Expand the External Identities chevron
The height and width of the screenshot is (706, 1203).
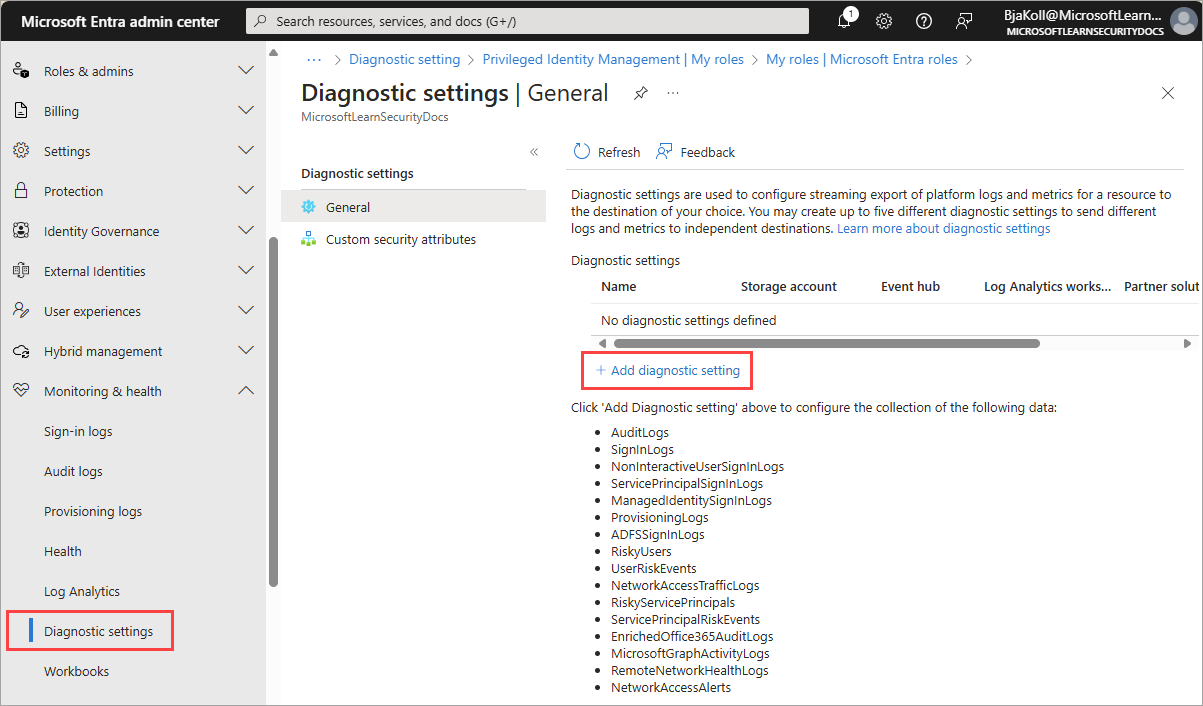tap(245, 271)
